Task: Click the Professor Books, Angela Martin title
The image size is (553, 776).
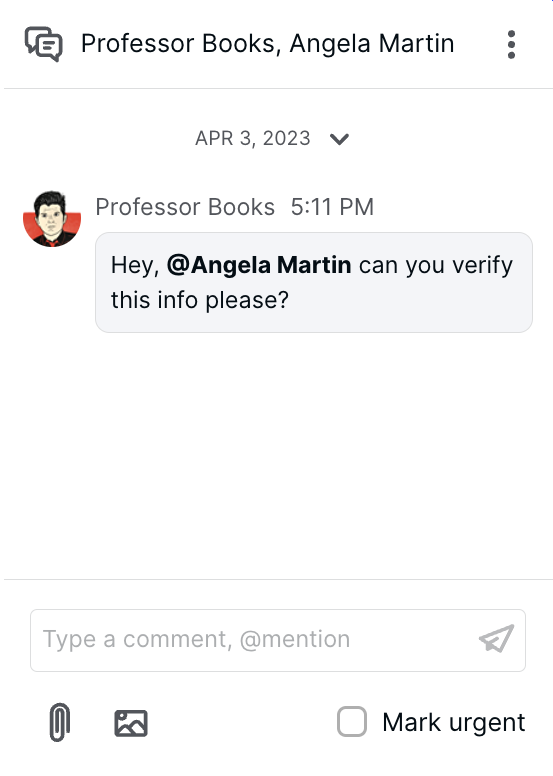Action: (267, 44)
